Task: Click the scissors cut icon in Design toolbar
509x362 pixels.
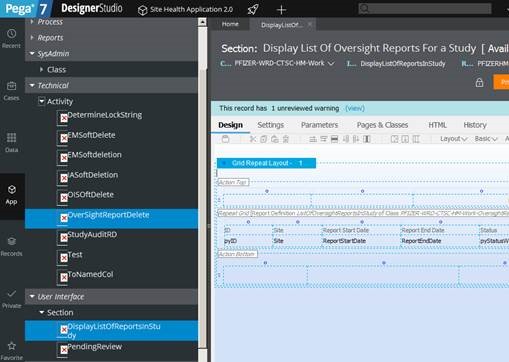Action: 253,139
